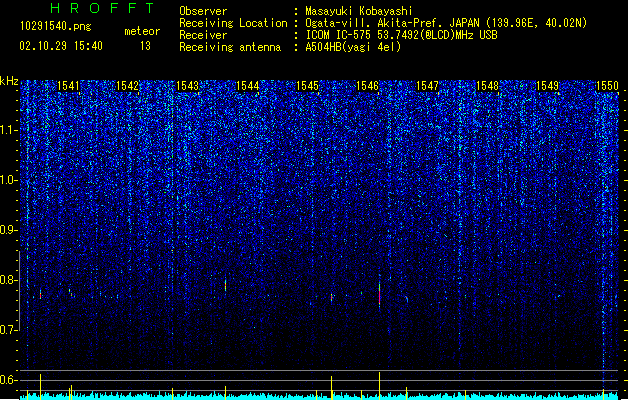Click the 1546 time marker
Image resolution: width=629 pixels, height=400 pixels.
pyautogui.click(x=367, y=85)
